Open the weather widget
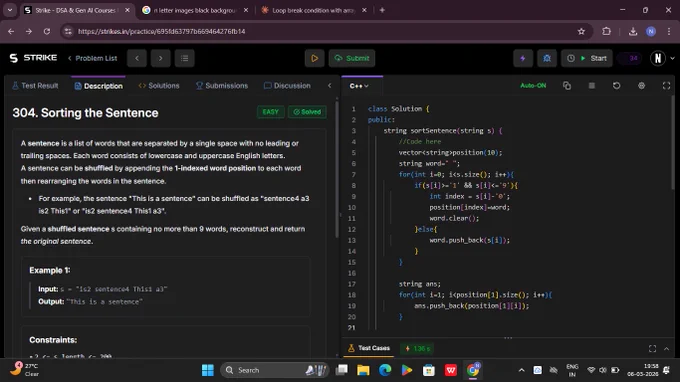This screenshot has height=382, width=680. 25,369
